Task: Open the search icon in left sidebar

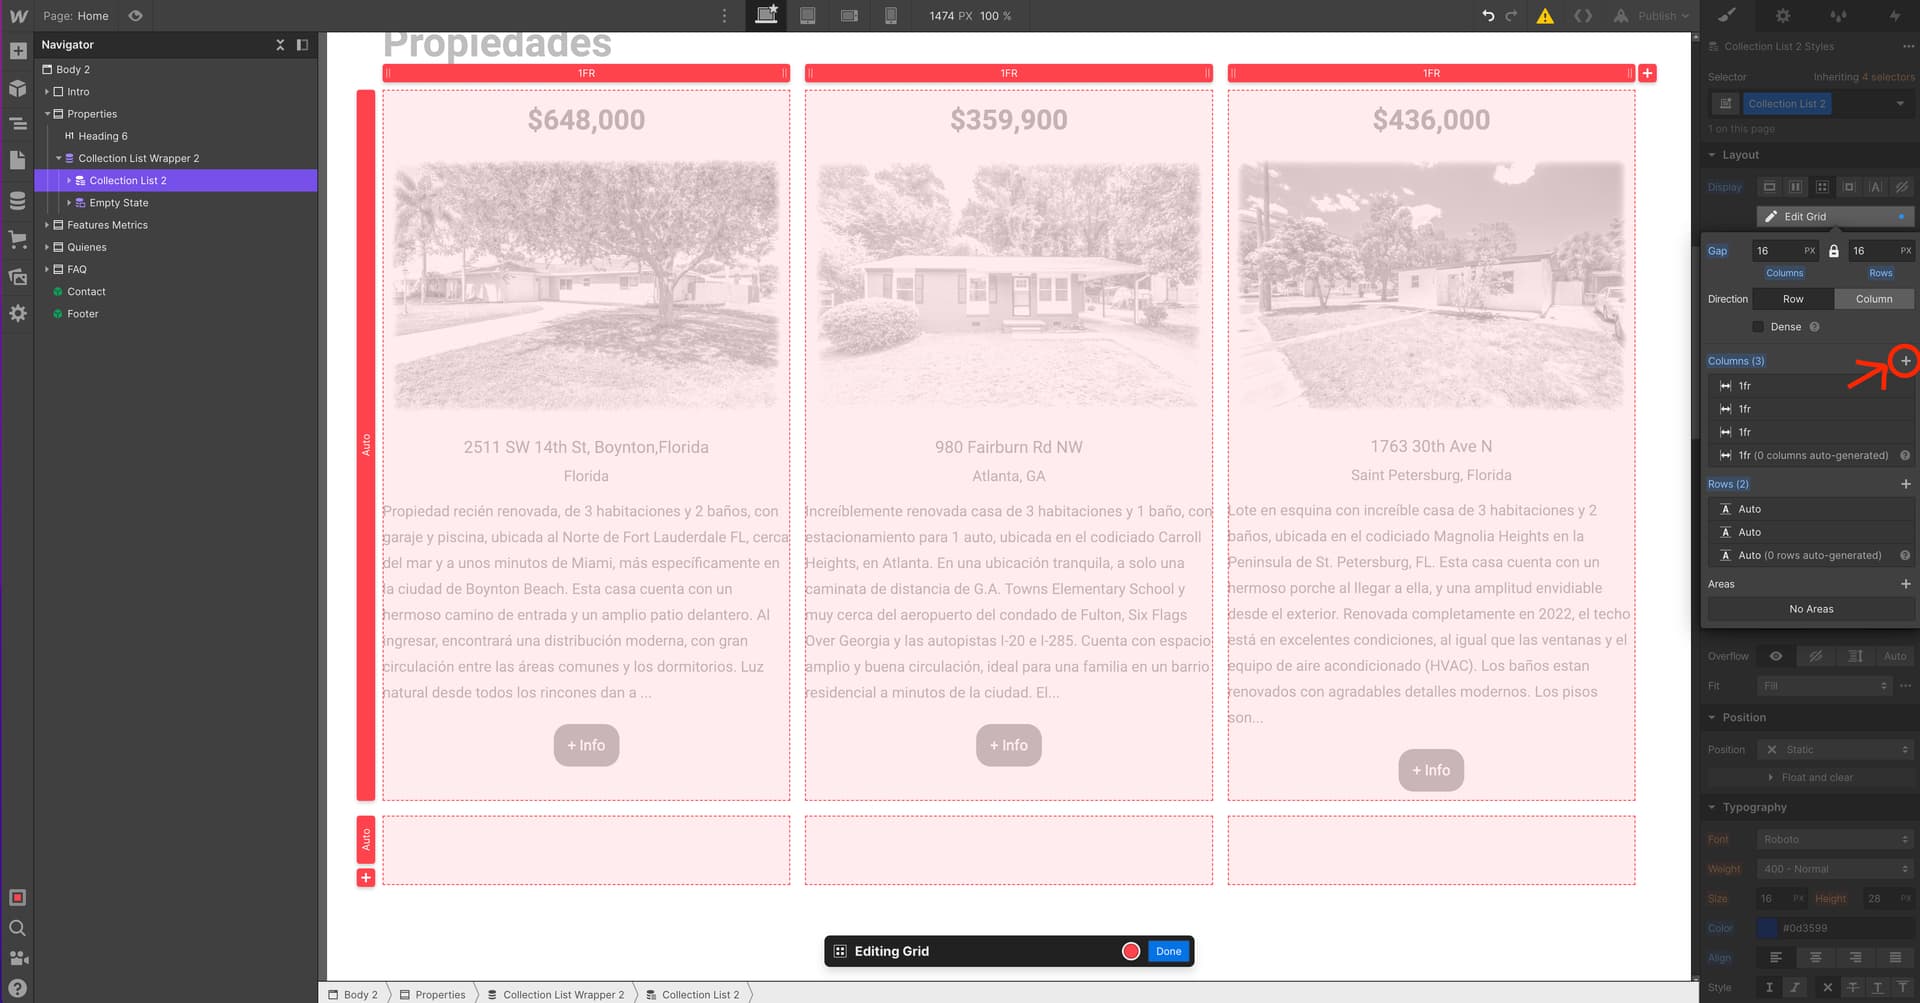Action: (17, 928)
